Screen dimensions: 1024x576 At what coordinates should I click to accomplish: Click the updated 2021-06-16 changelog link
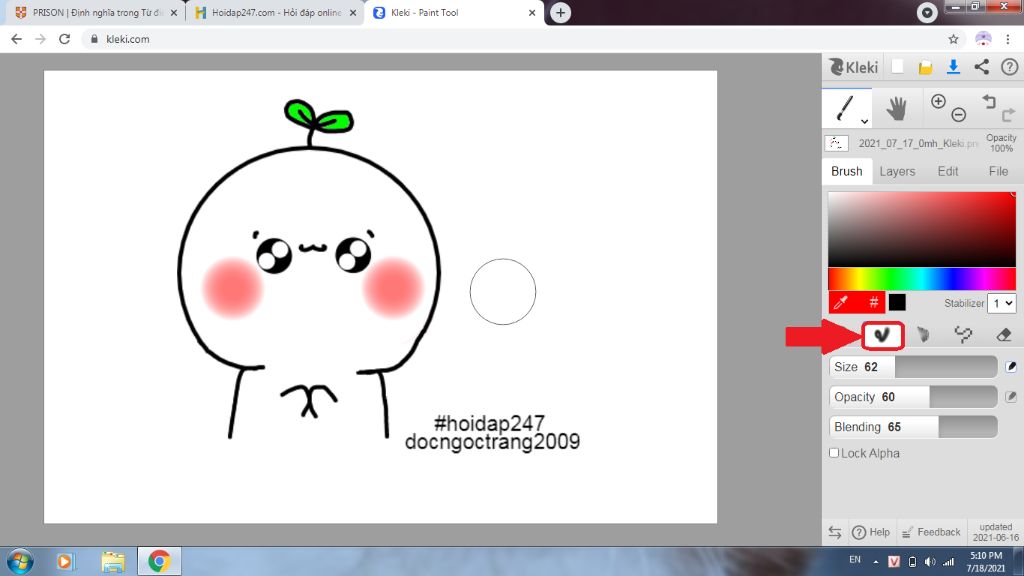tap(995, 532)
